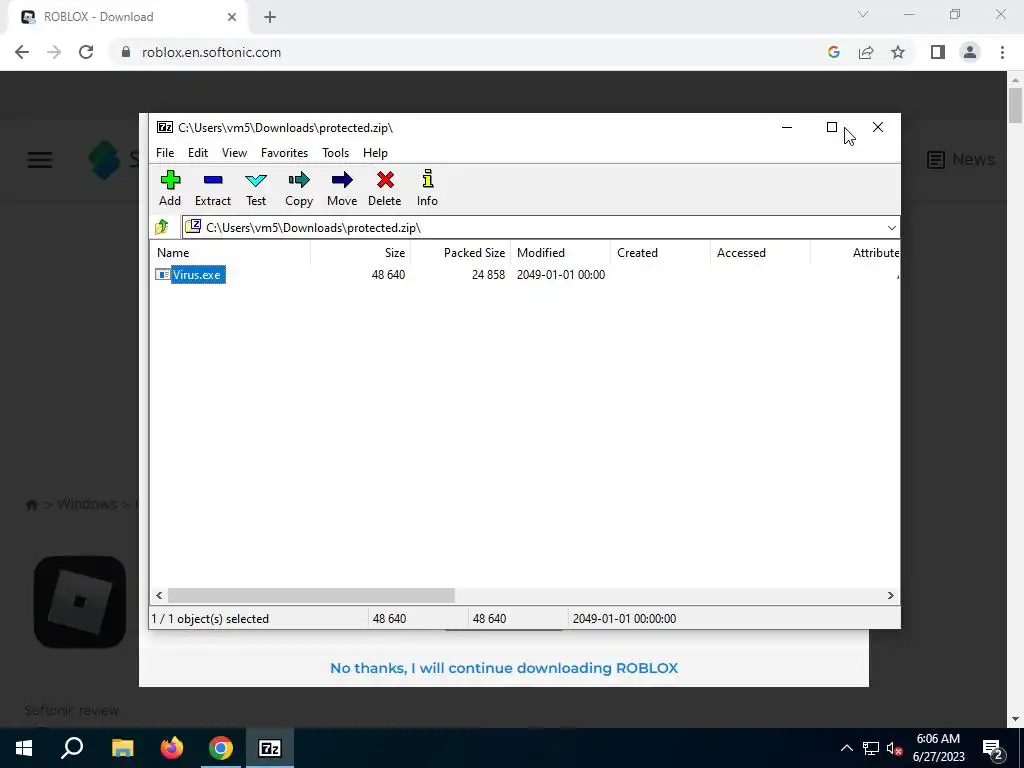Open the Help menu
This screenshot has height=768, width=1024.
[x=376, y=153]
